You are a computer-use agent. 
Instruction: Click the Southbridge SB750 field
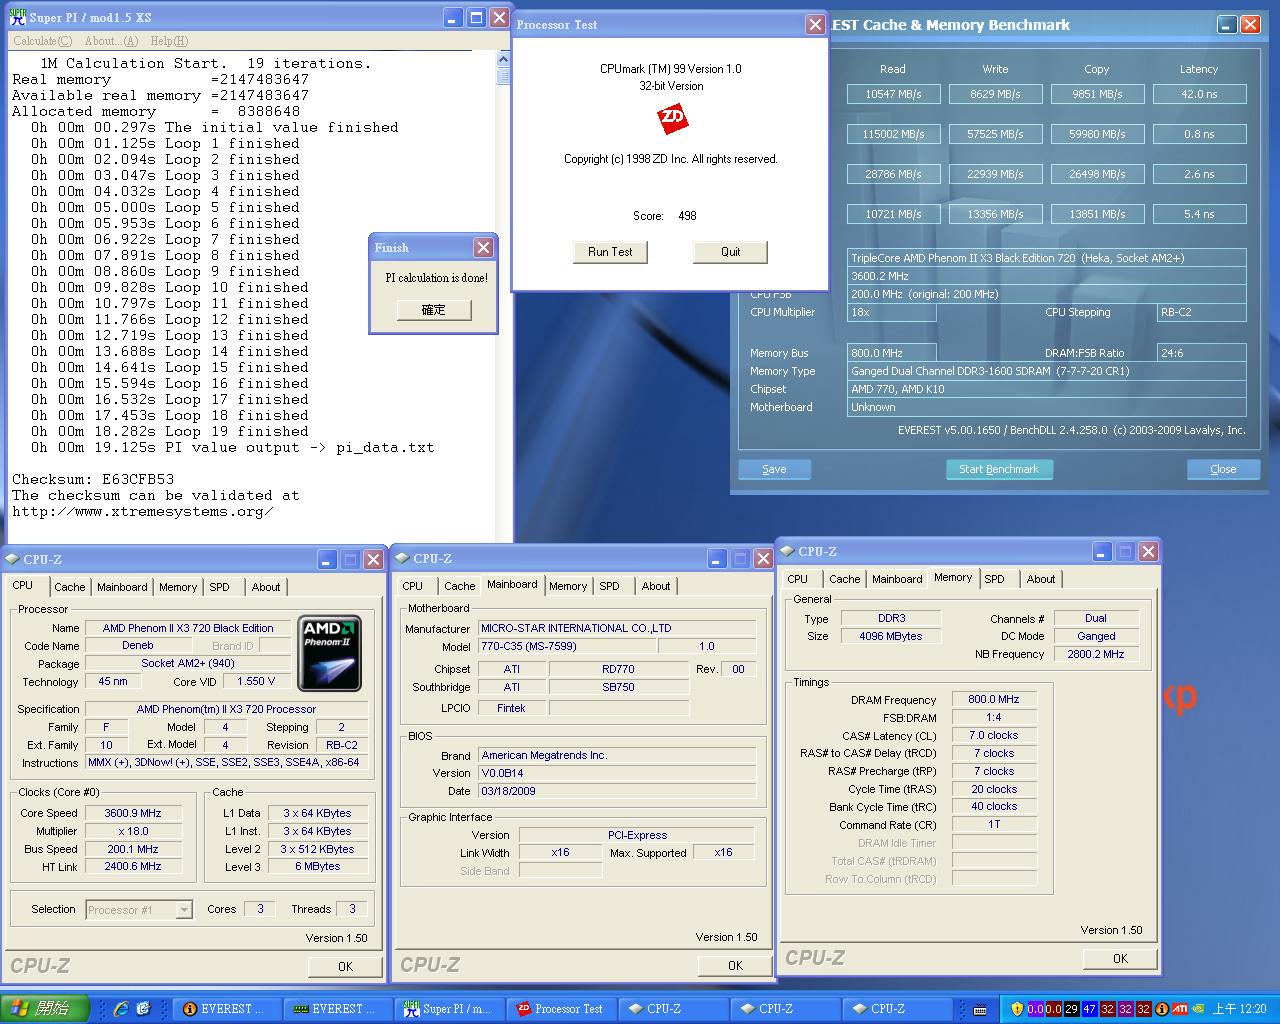(x=618, y=687)
